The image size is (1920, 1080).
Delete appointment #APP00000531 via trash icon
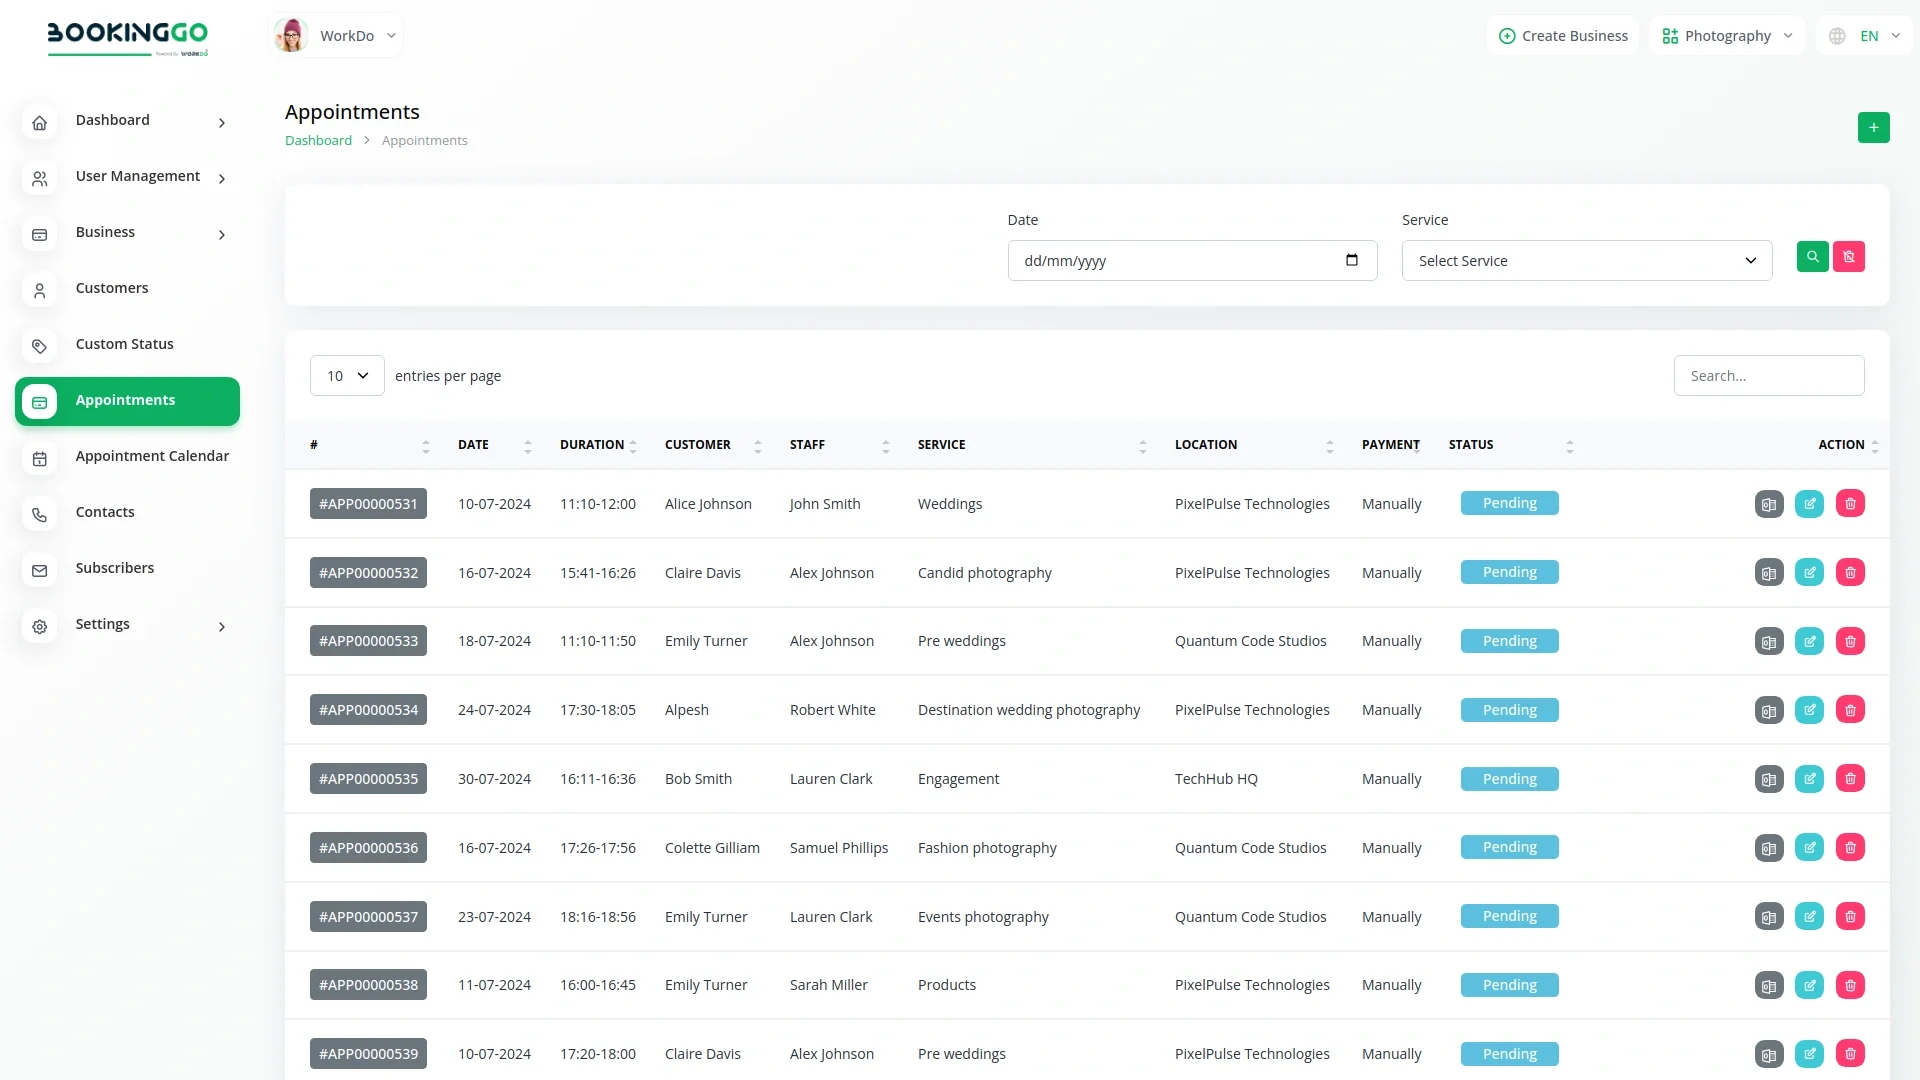pyautogui.click(x=1850, y=504)
